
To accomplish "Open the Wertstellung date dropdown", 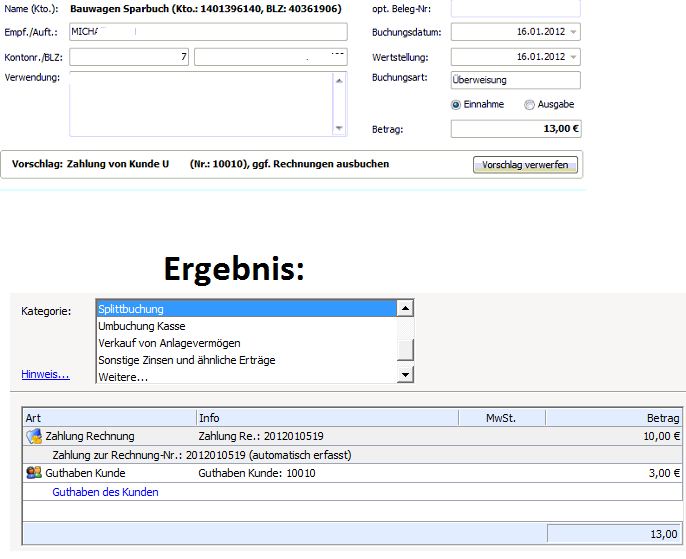I will click(x=573, y=57).
